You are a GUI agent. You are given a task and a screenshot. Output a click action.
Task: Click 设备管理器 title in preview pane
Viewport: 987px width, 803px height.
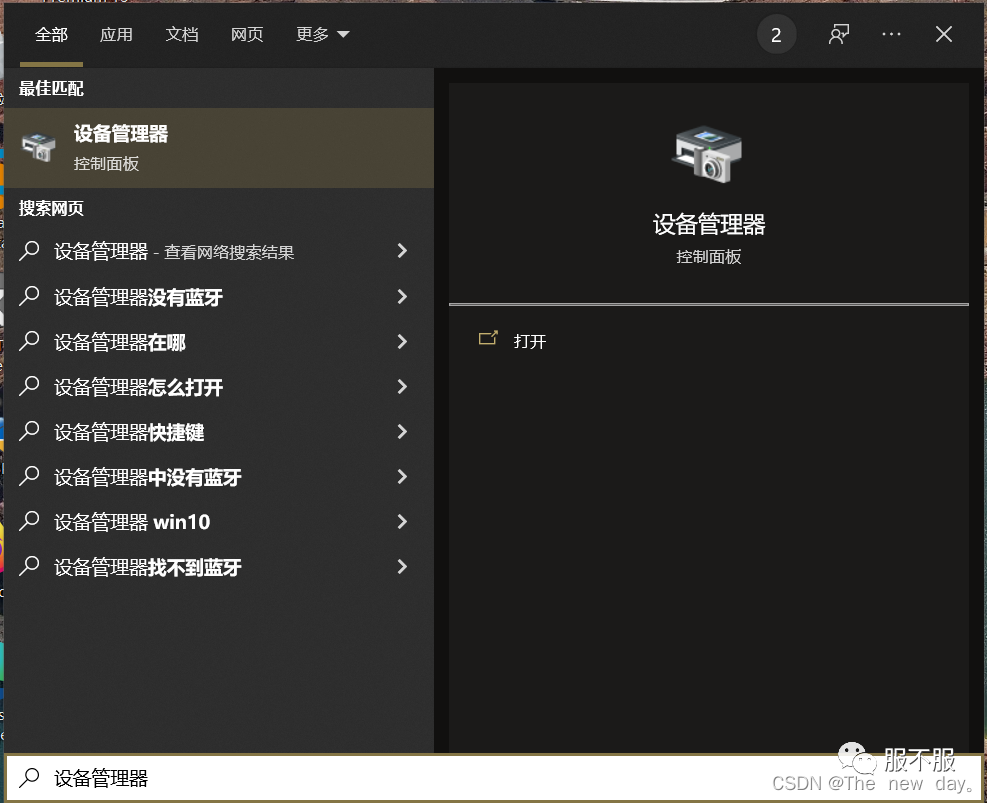[x=709, y=225]
